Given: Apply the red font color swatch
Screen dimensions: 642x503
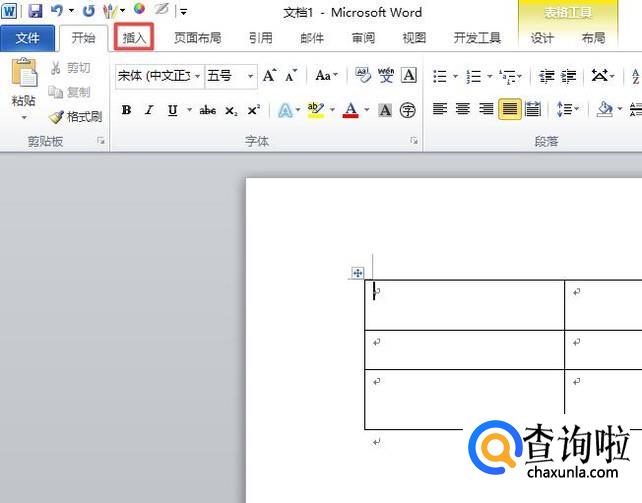Looking at the screenshot, I should tap(350, 110).
